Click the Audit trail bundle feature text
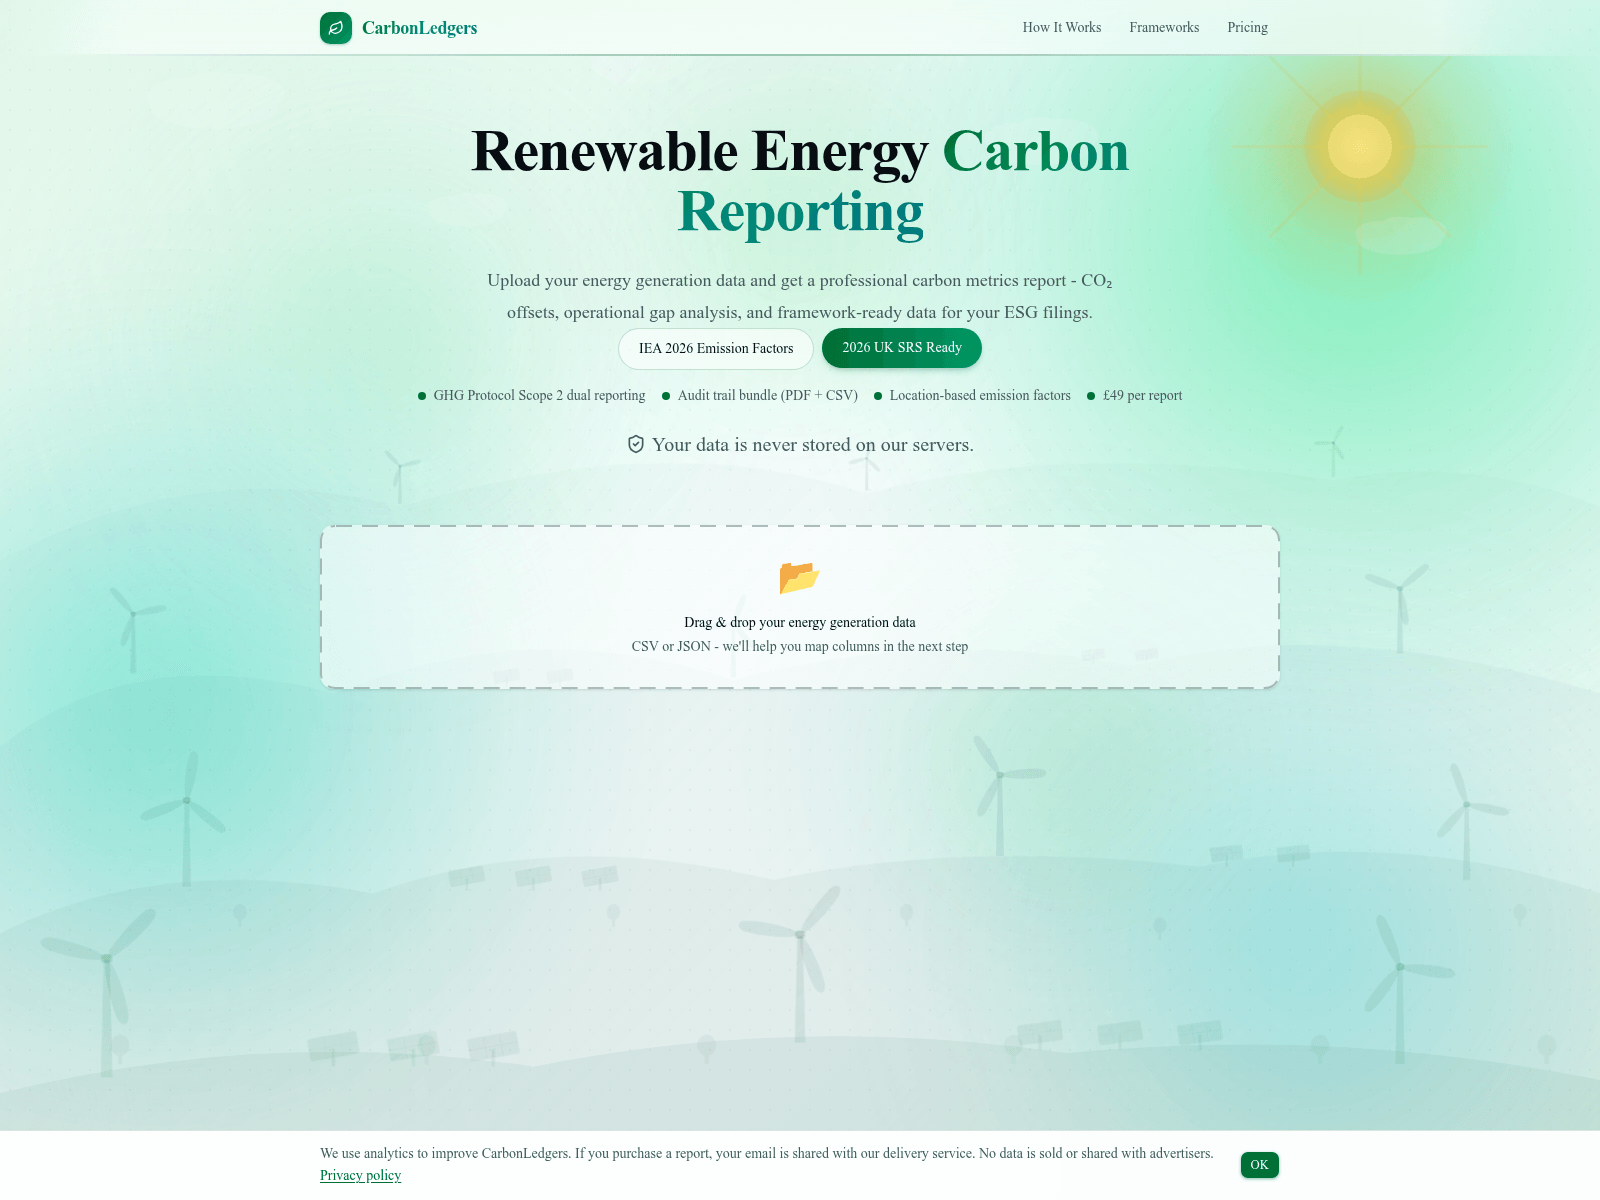The height and width of the screenshot is (1200, 1600). pos(767,396)
